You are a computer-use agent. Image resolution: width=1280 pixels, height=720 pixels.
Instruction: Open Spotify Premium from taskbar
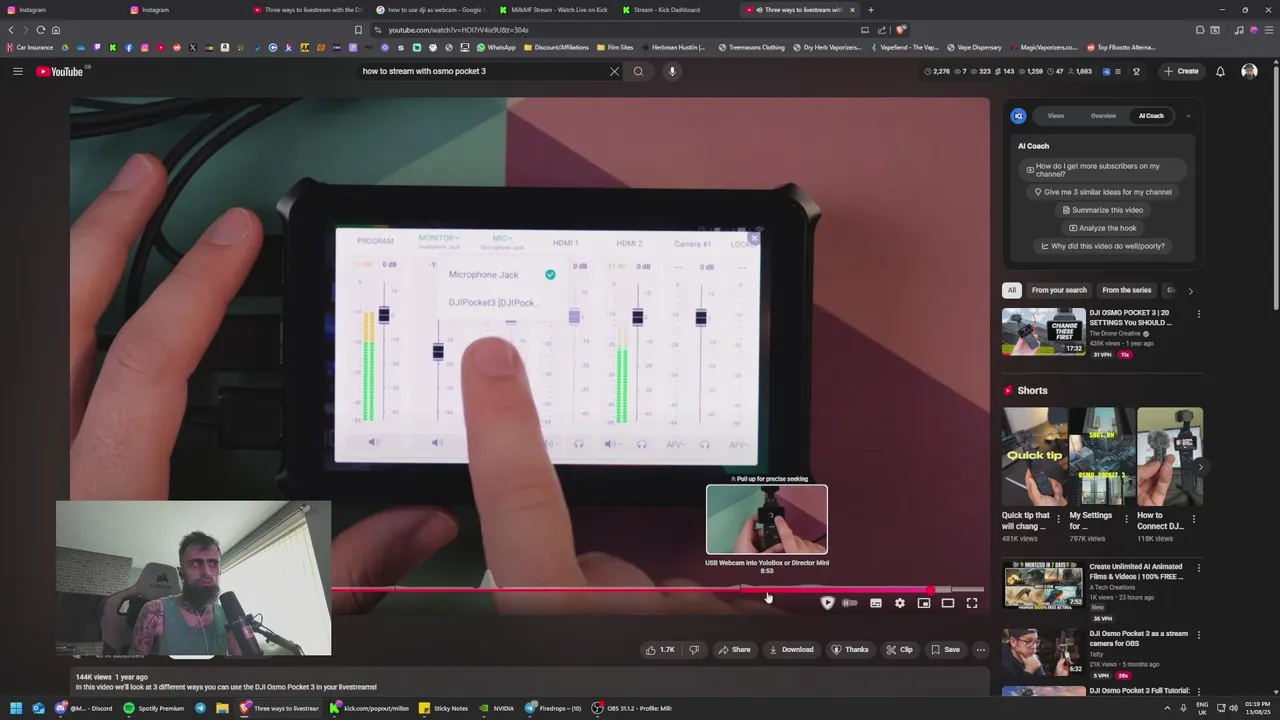[154, 708]
